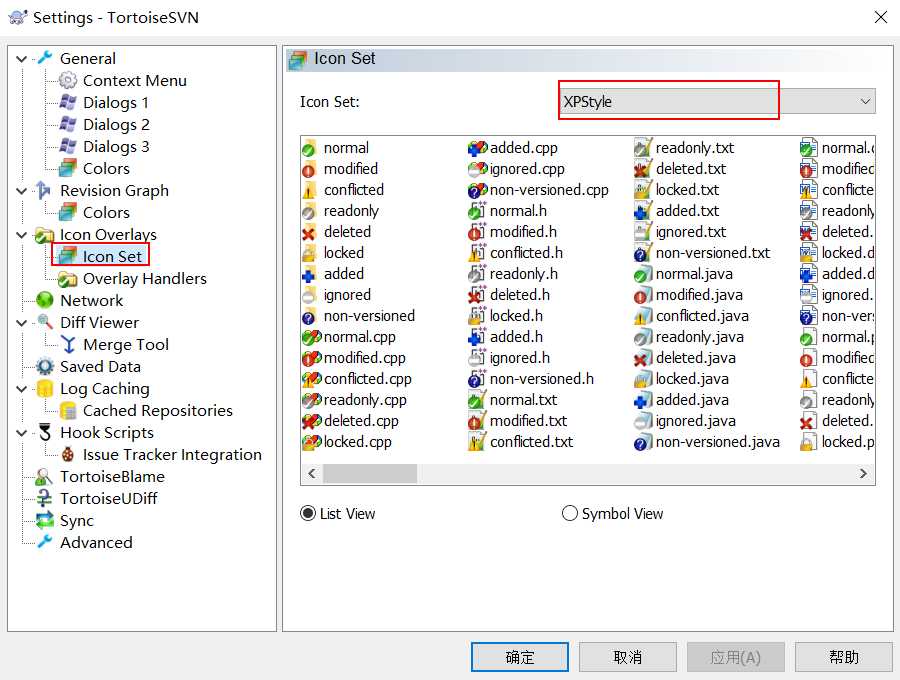The width and height of the screenshot is (900, 680).
Task: Select the ignored list entry
Action: (x=347, y=295)
